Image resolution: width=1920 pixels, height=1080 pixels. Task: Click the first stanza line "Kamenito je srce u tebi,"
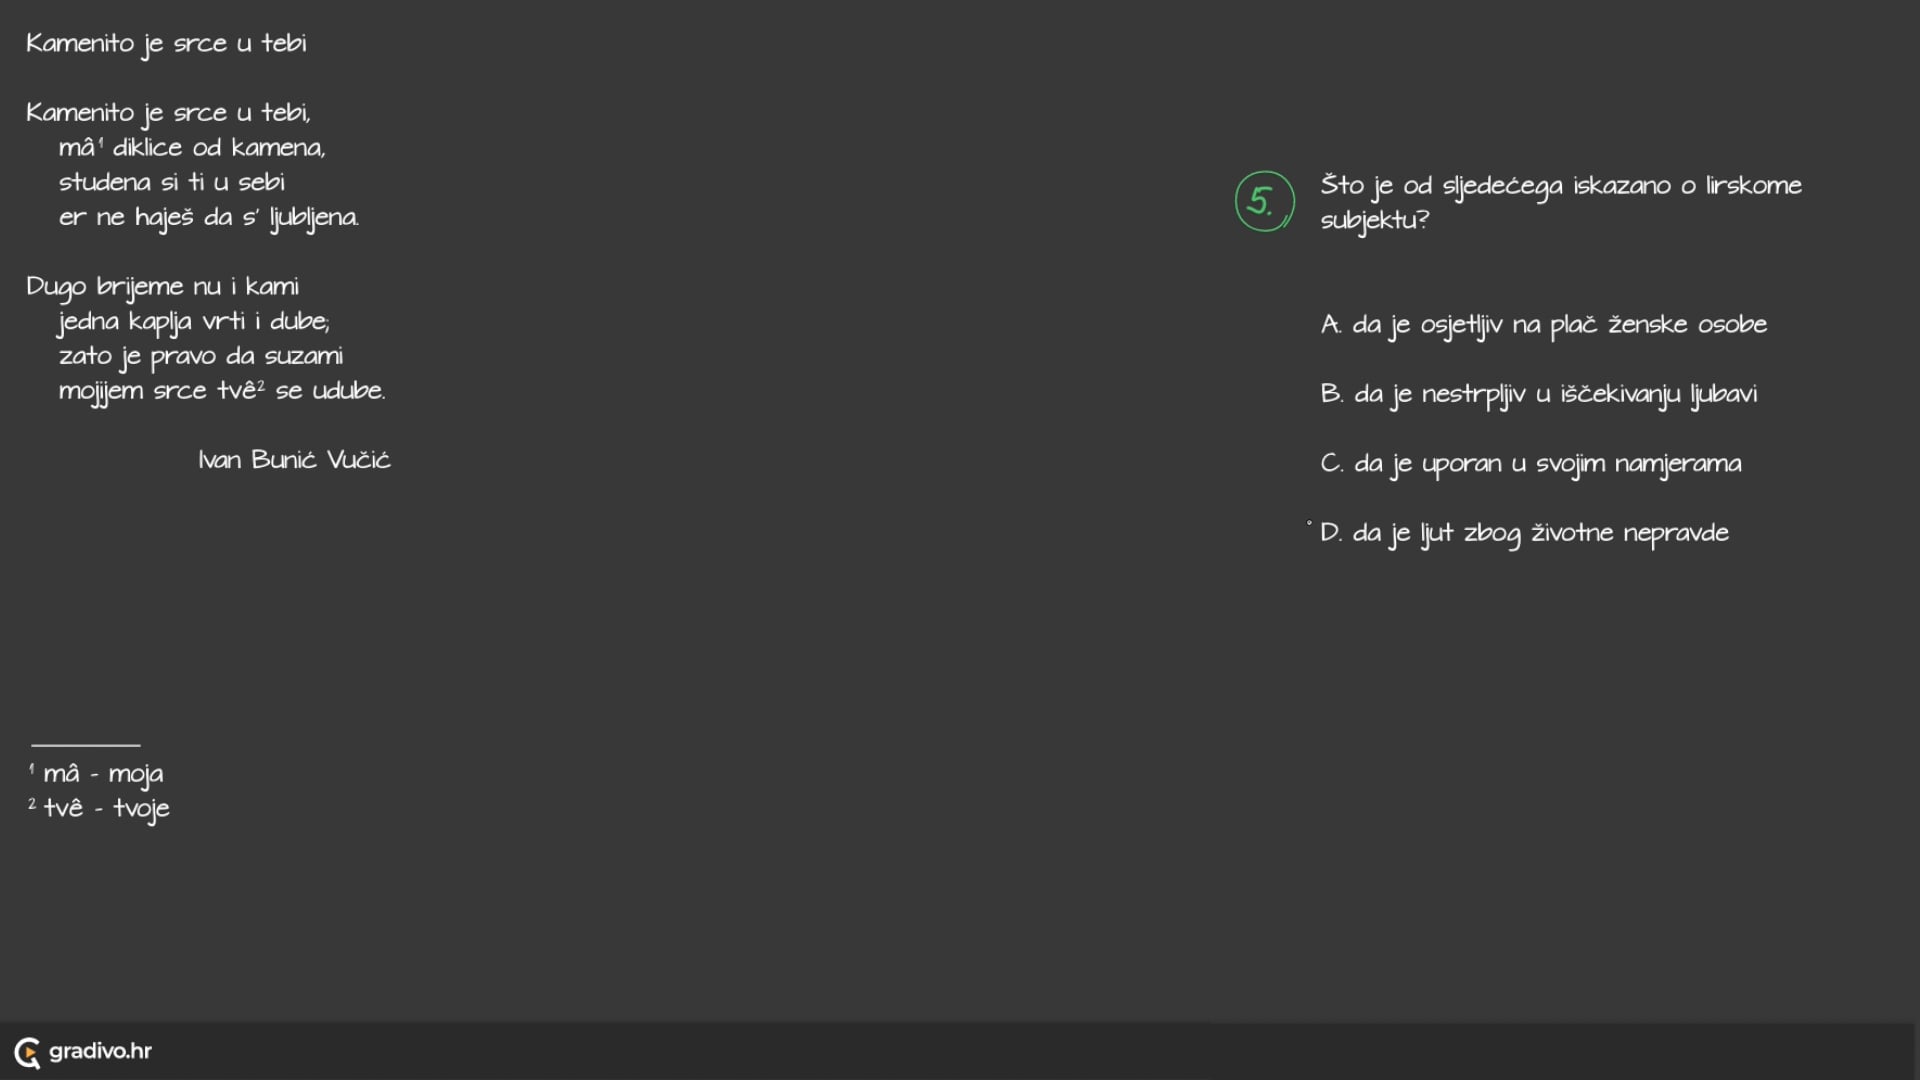[x=168, y=113]
